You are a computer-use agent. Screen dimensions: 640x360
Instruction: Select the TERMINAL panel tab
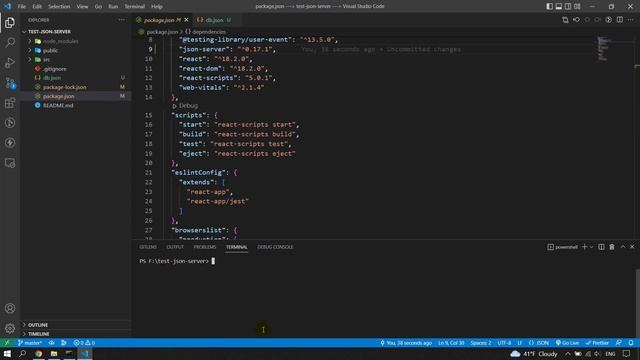pyautogui.click(x=237, y=247)
